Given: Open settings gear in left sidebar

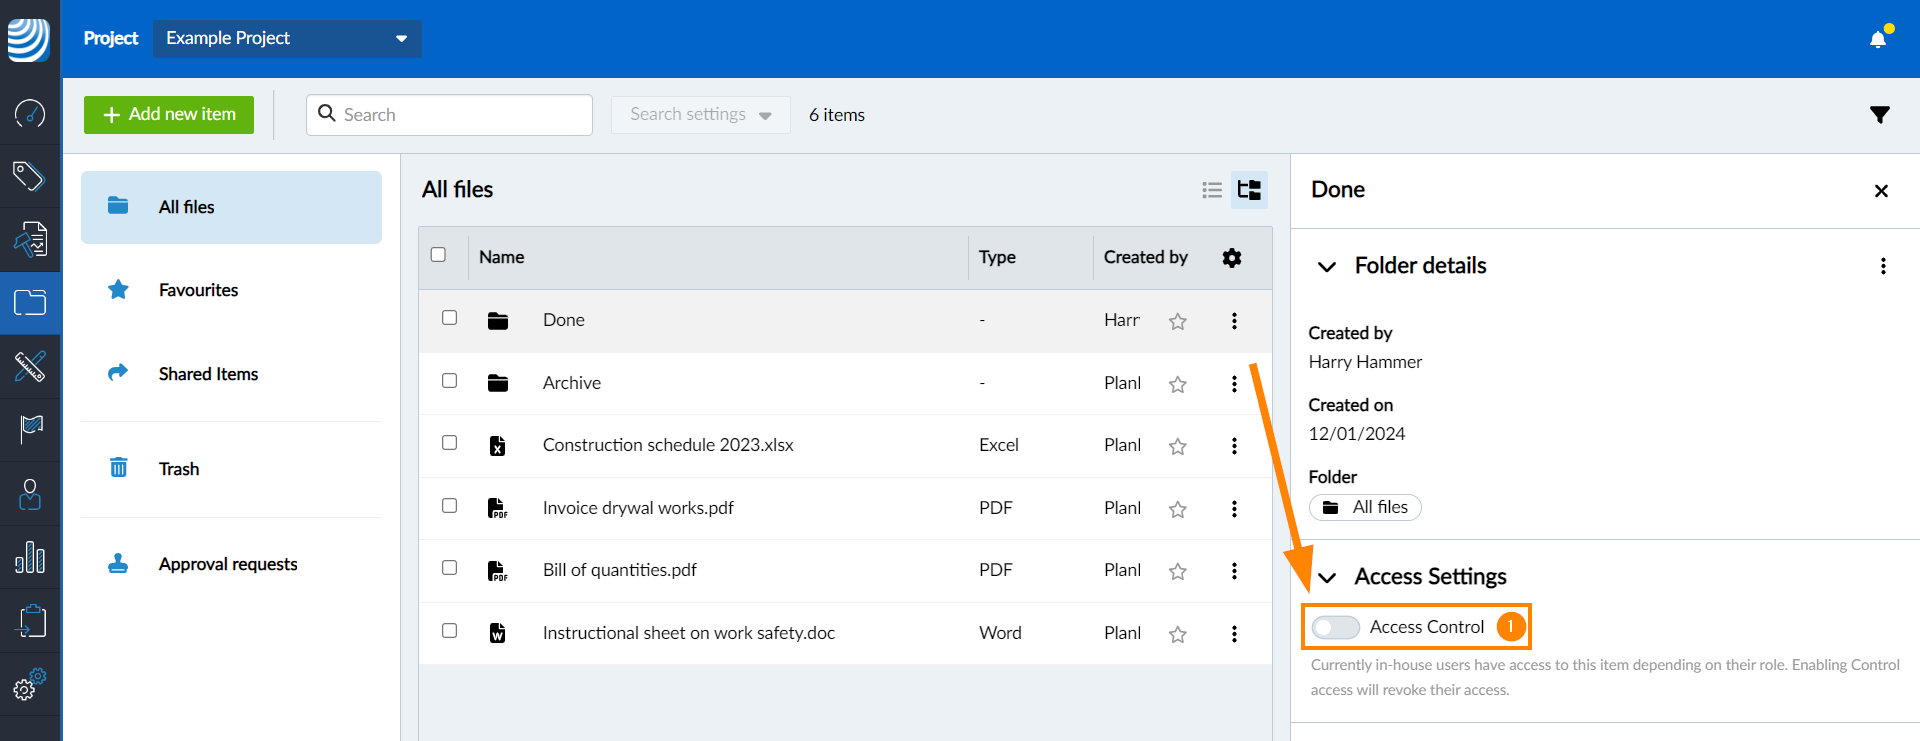Looking at the screenshot, I should point(29,685).
